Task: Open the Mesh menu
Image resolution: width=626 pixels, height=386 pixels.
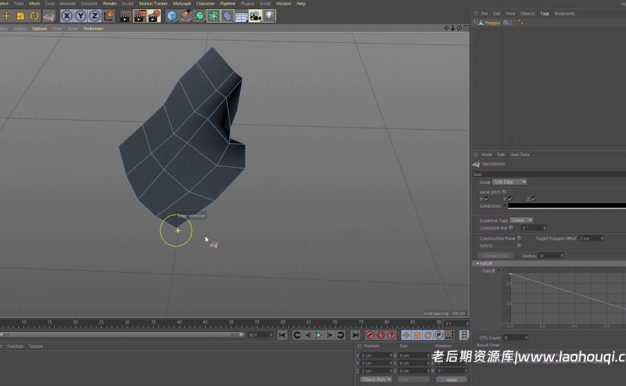Action: [x=34, y=4]
